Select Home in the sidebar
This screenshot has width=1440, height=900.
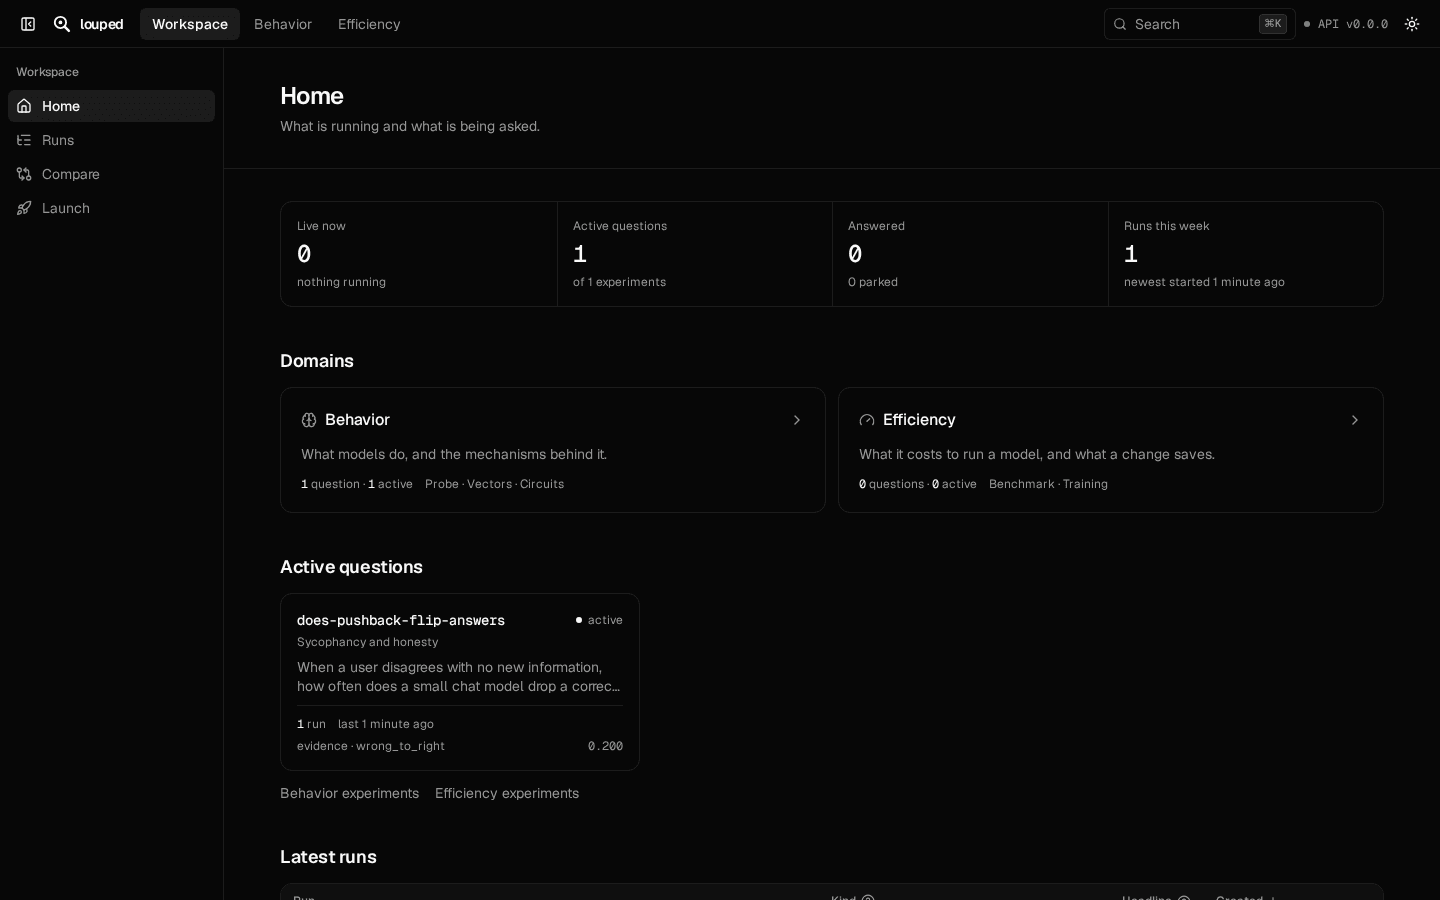pyautogui.click(x=111, y=106)
